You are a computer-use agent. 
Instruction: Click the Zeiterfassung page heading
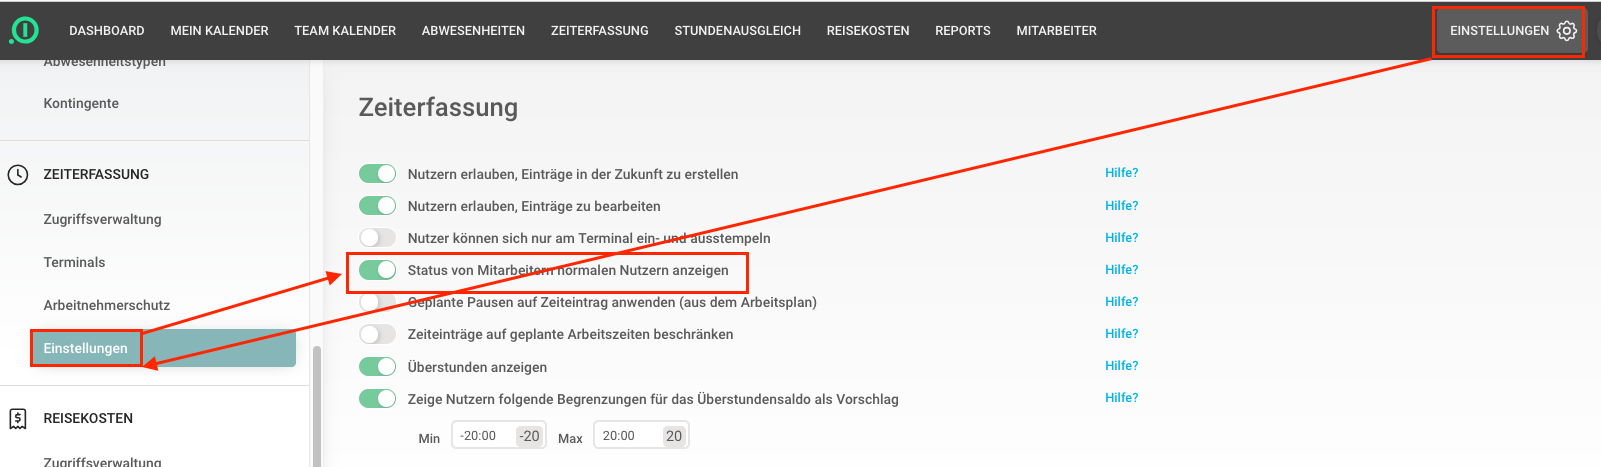point(438,107)
